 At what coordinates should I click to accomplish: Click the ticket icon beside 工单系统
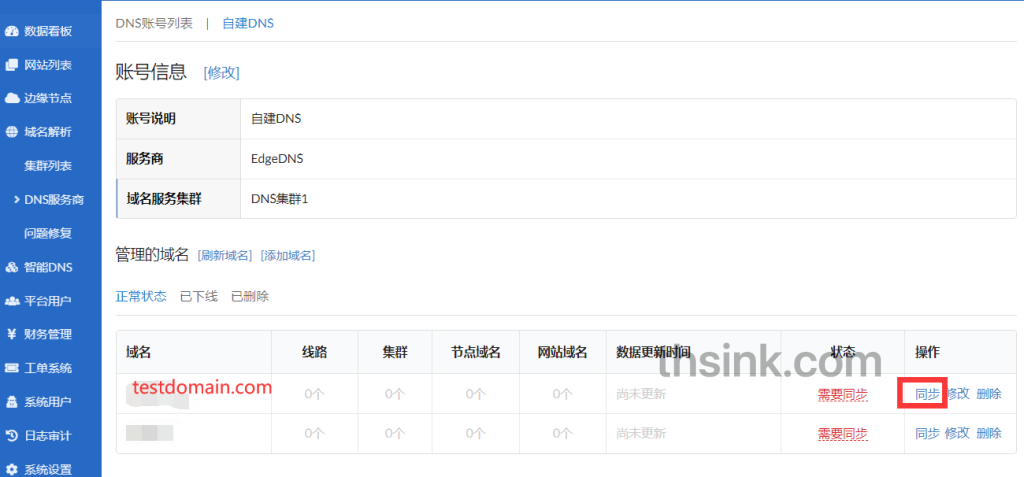click(x=11, y=368)
